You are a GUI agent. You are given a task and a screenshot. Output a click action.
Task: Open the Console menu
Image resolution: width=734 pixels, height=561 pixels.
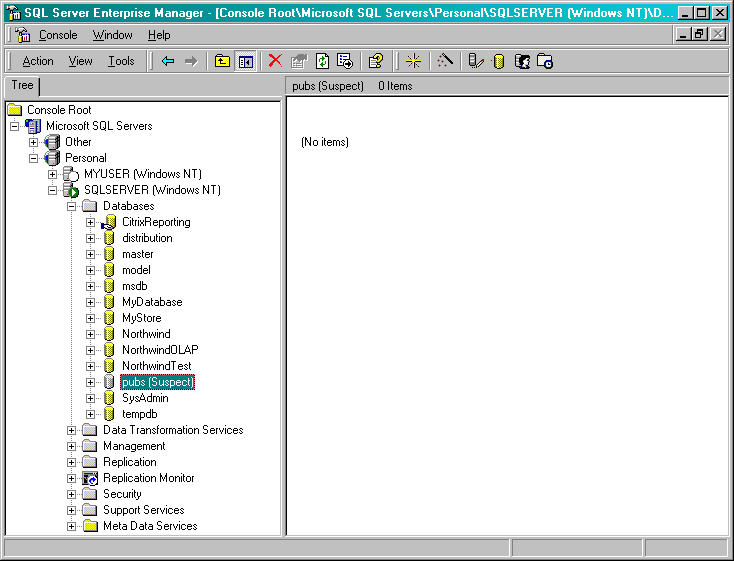(x=57, y=35)
